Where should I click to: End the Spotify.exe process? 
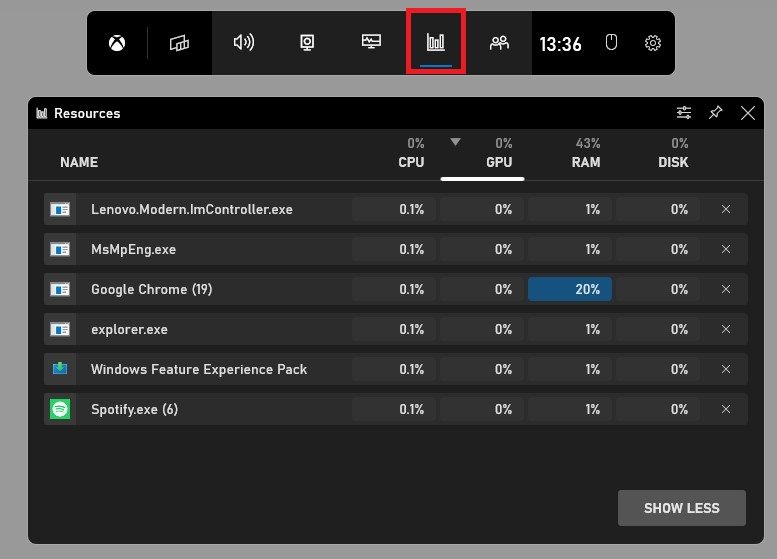(726, 409)
